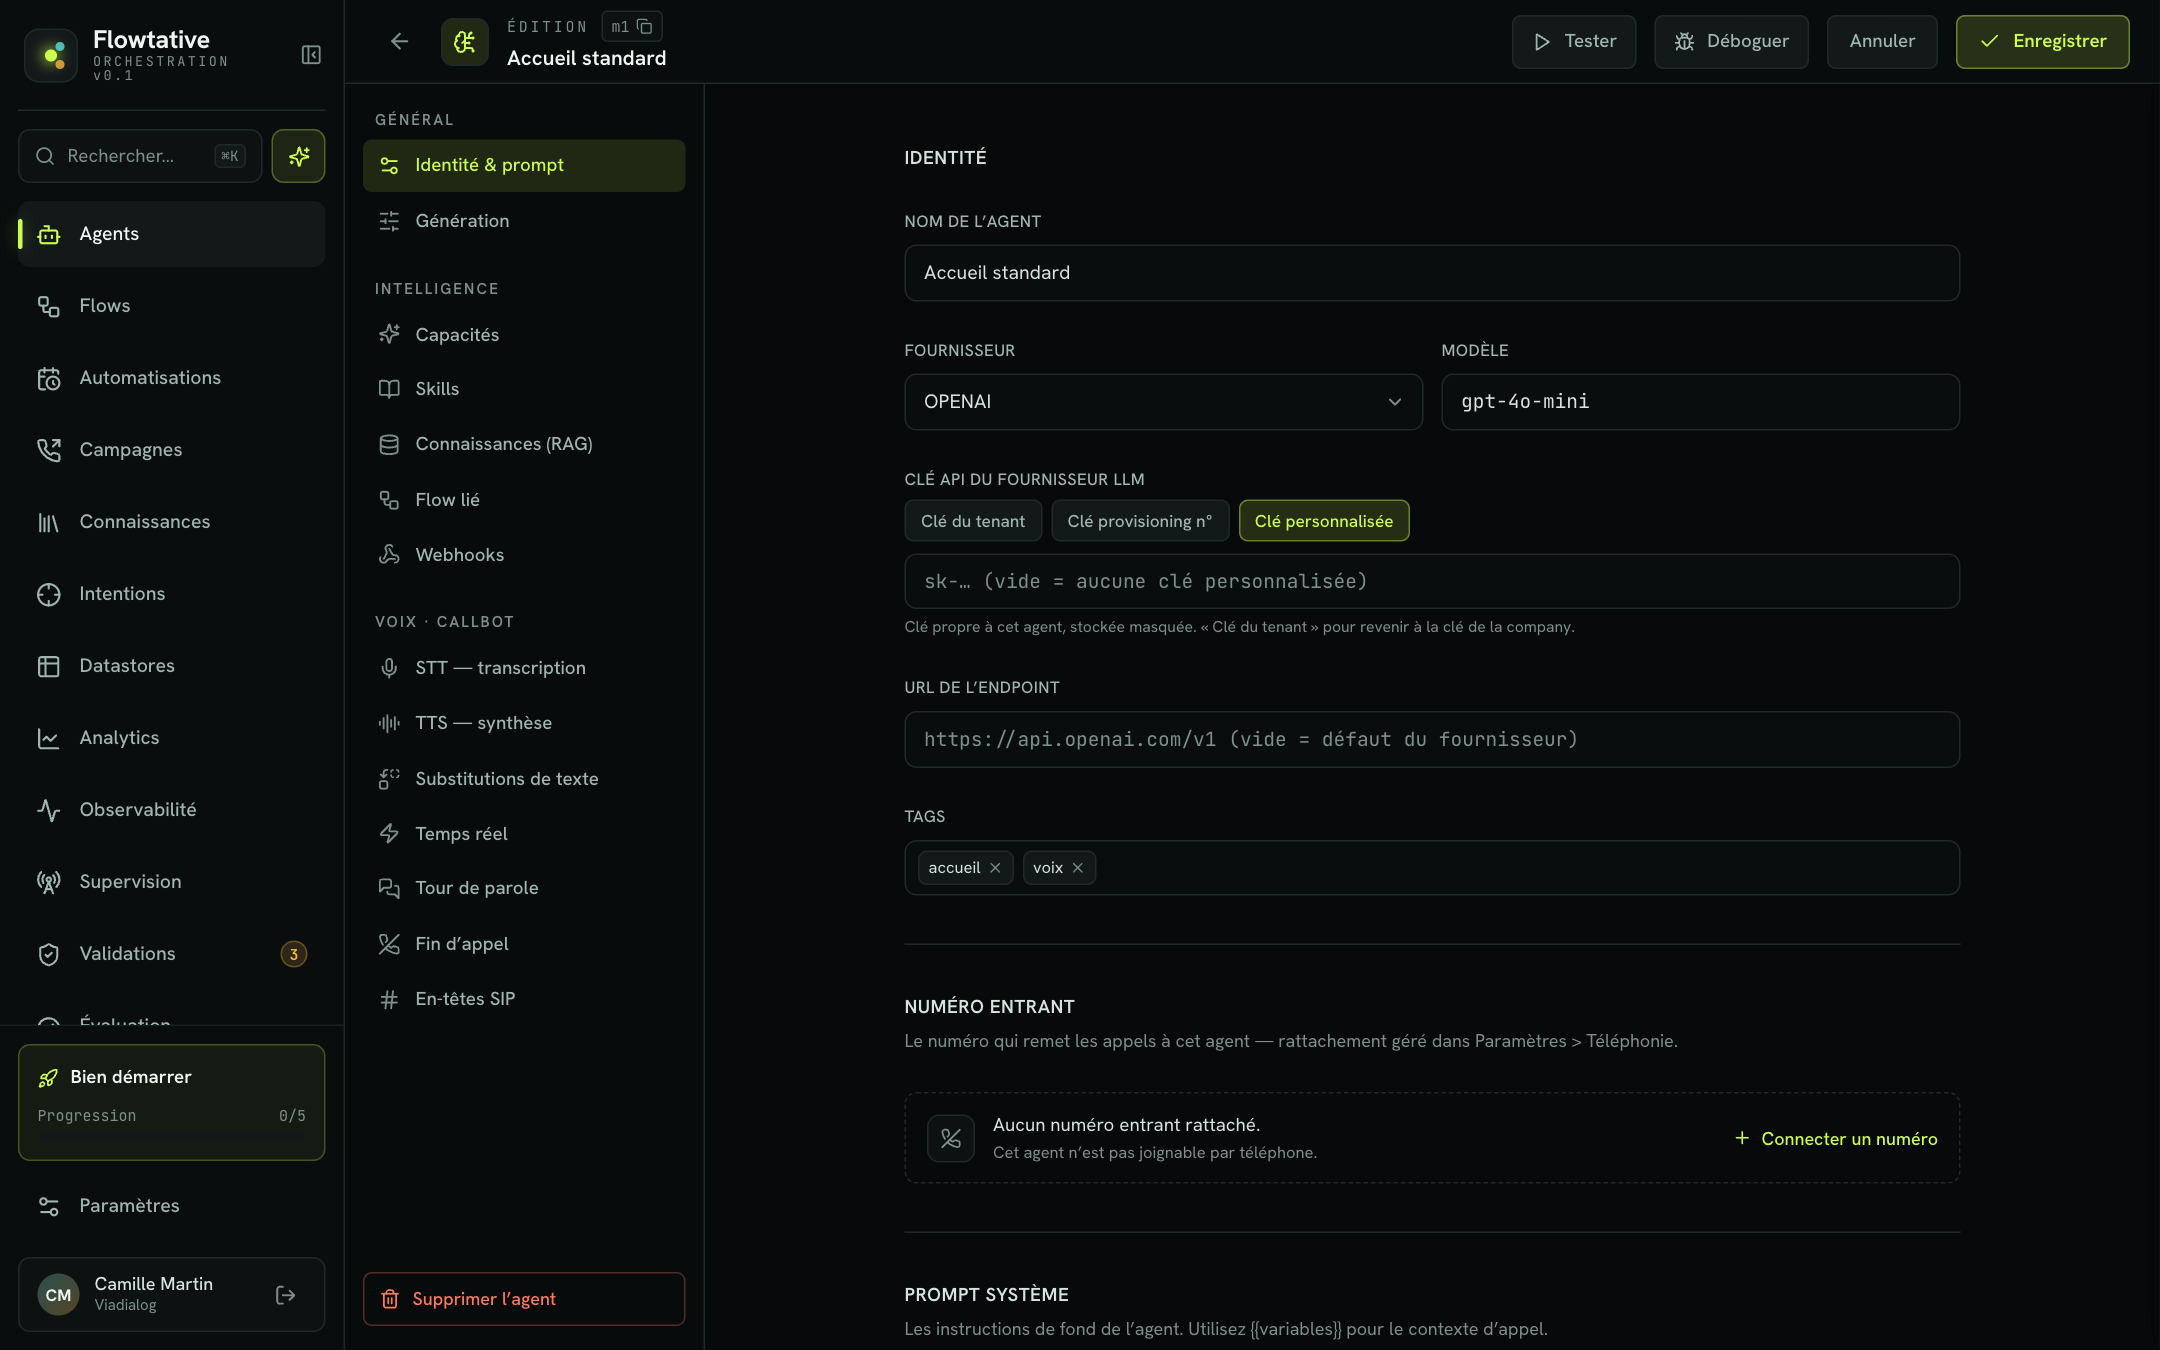
Task: Open Supervision in the sidebar
Action: pos(172,882)
